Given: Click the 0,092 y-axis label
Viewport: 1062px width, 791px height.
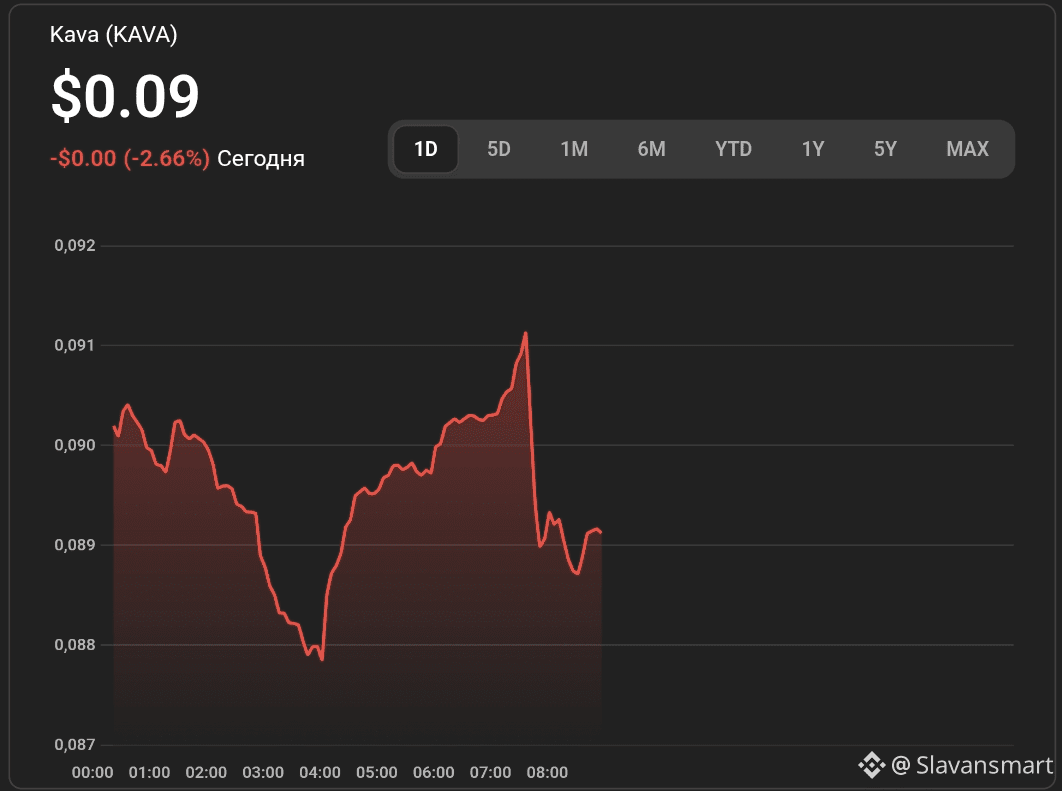Looking at the screenshot, I should click(75, 246).
